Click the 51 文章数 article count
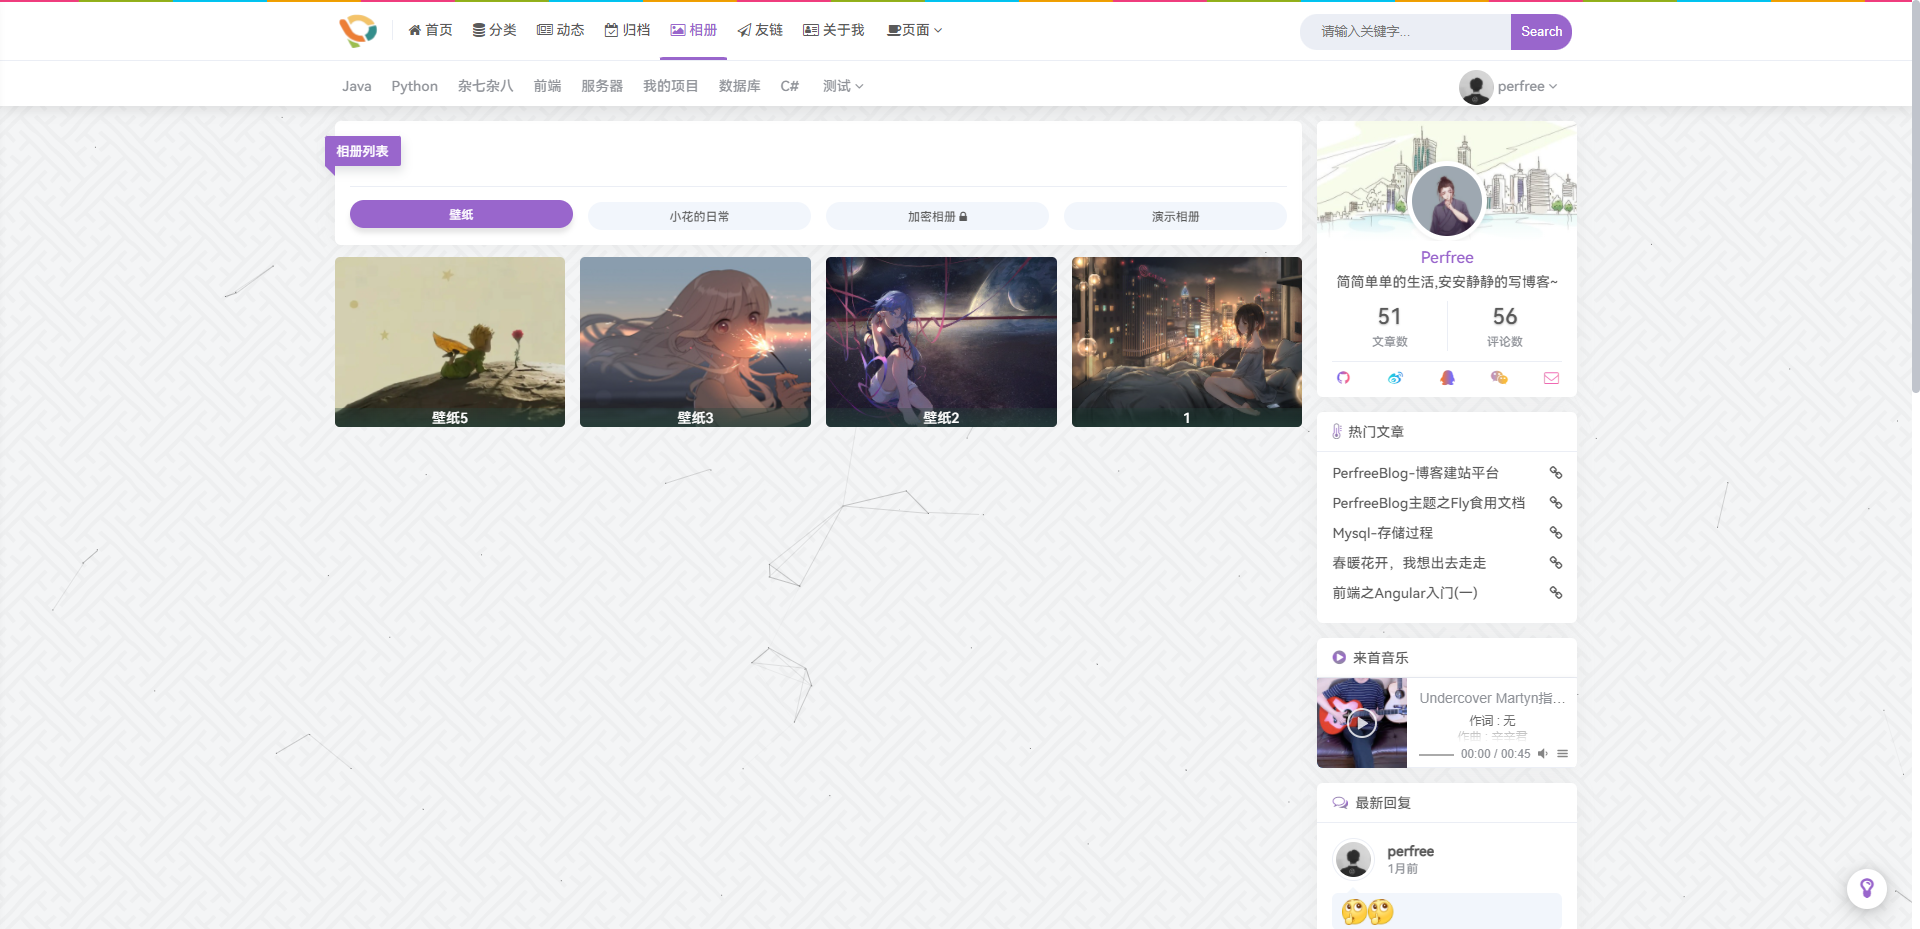The height and width of the screenshot is (929, 1920). tap(1389, 326)
